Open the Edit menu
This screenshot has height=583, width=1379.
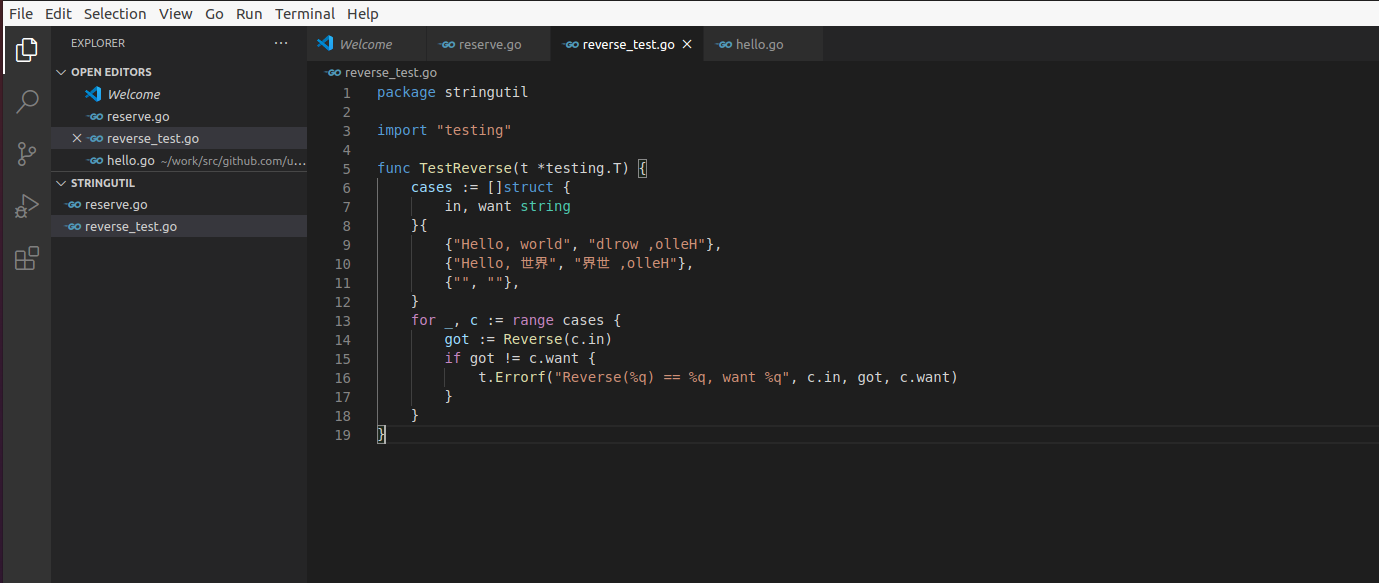point(58,14)
